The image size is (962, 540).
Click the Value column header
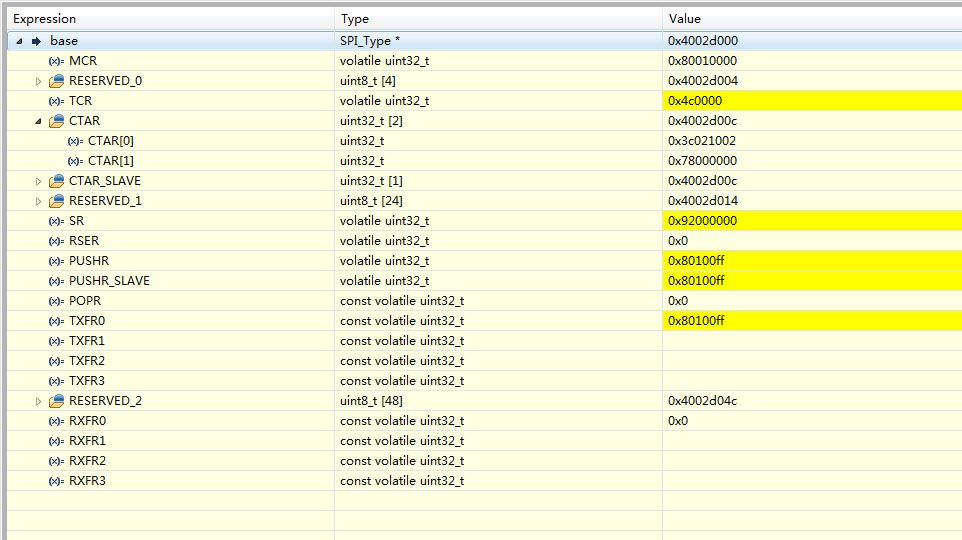pyautogui.click(x=812, y=19)
